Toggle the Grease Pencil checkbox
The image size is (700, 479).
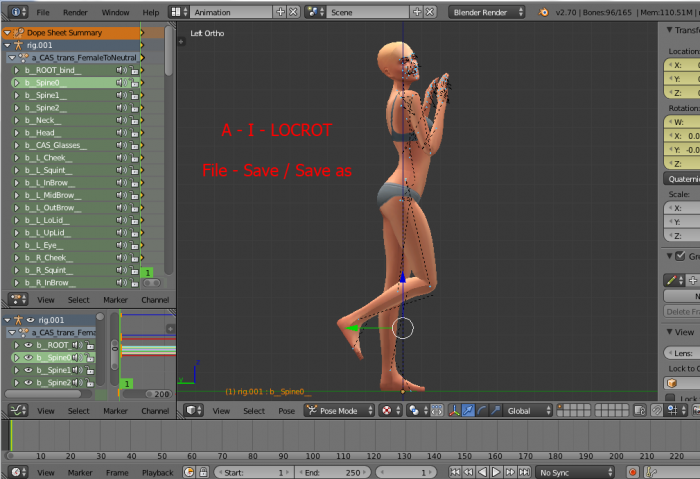pos(681,256)
